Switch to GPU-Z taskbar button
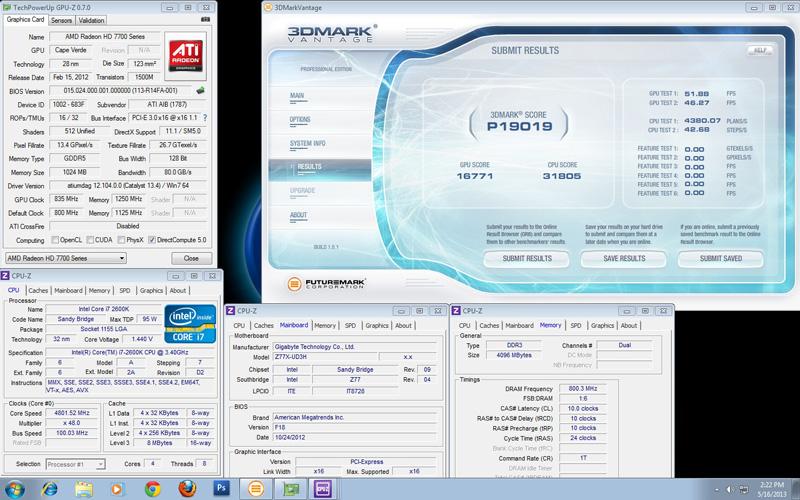 (x=291, y=489)
